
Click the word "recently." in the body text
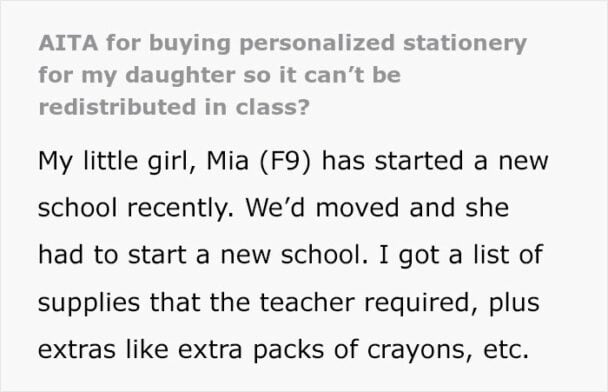[x=181, y=209]
